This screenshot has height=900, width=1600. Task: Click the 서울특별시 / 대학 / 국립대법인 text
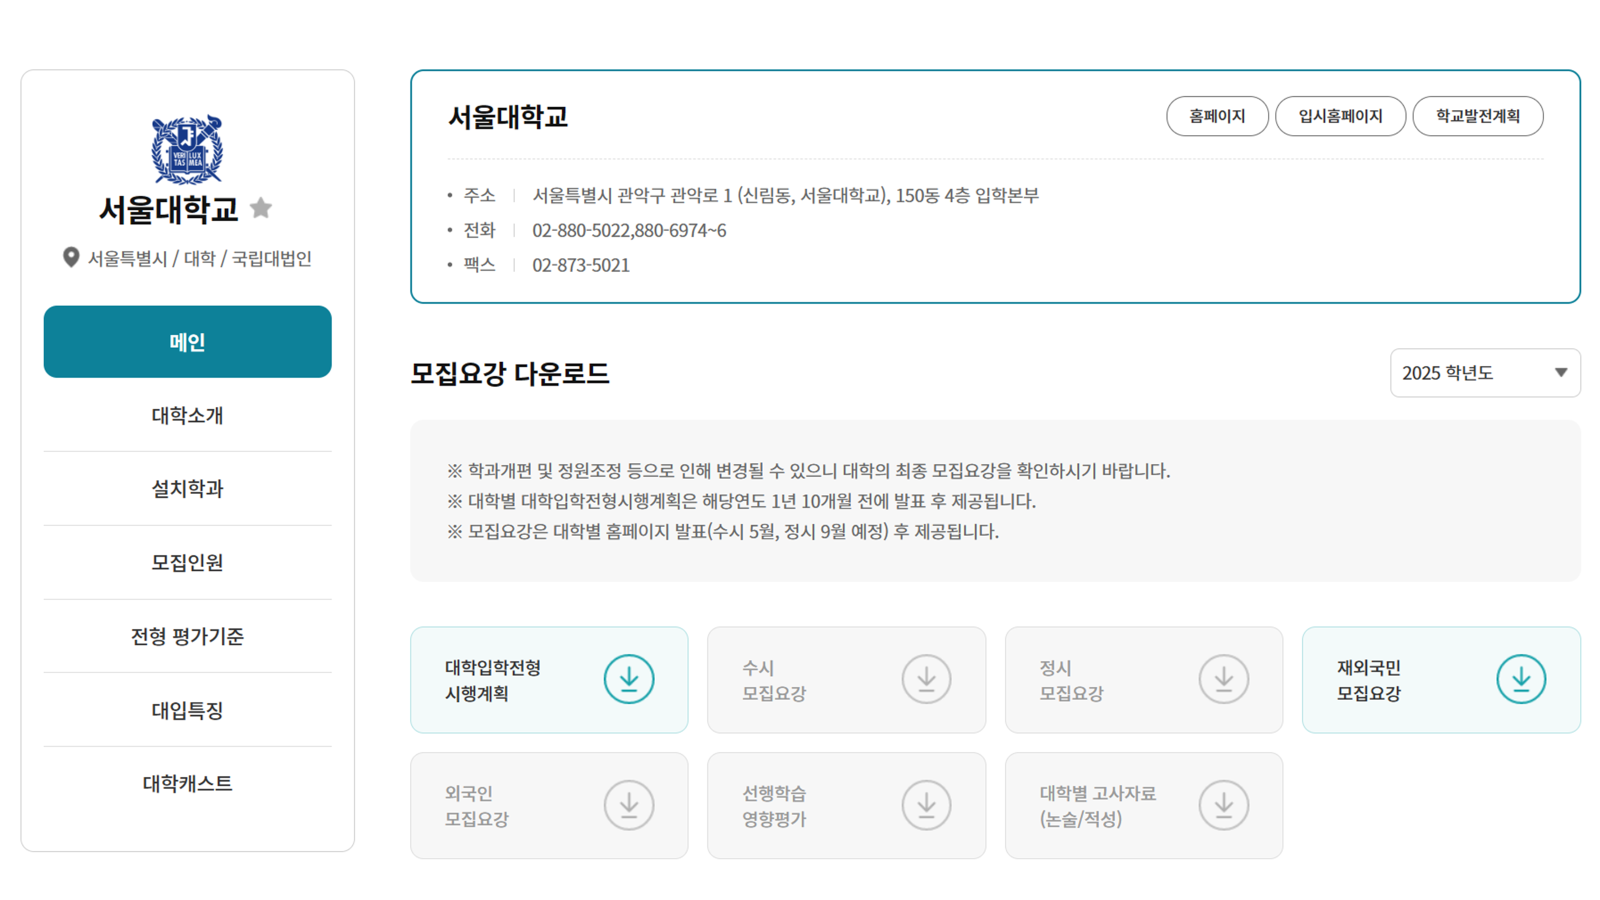click(200, 258)
